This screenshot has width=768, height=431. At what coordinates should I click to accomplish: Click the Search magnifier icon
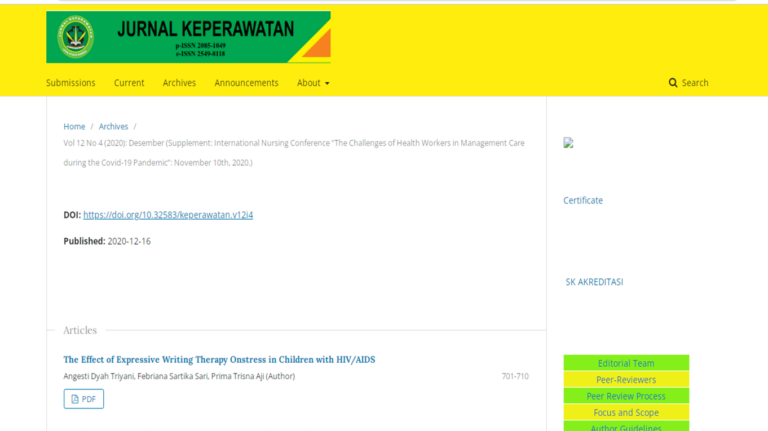673,83
